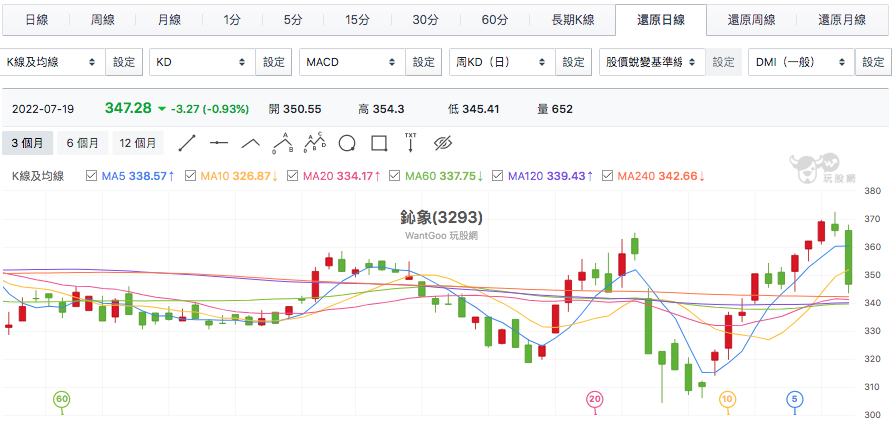Open the DMI（一般） indicator dropdown
Screen dimensions: 894x421
coord(802,62)
